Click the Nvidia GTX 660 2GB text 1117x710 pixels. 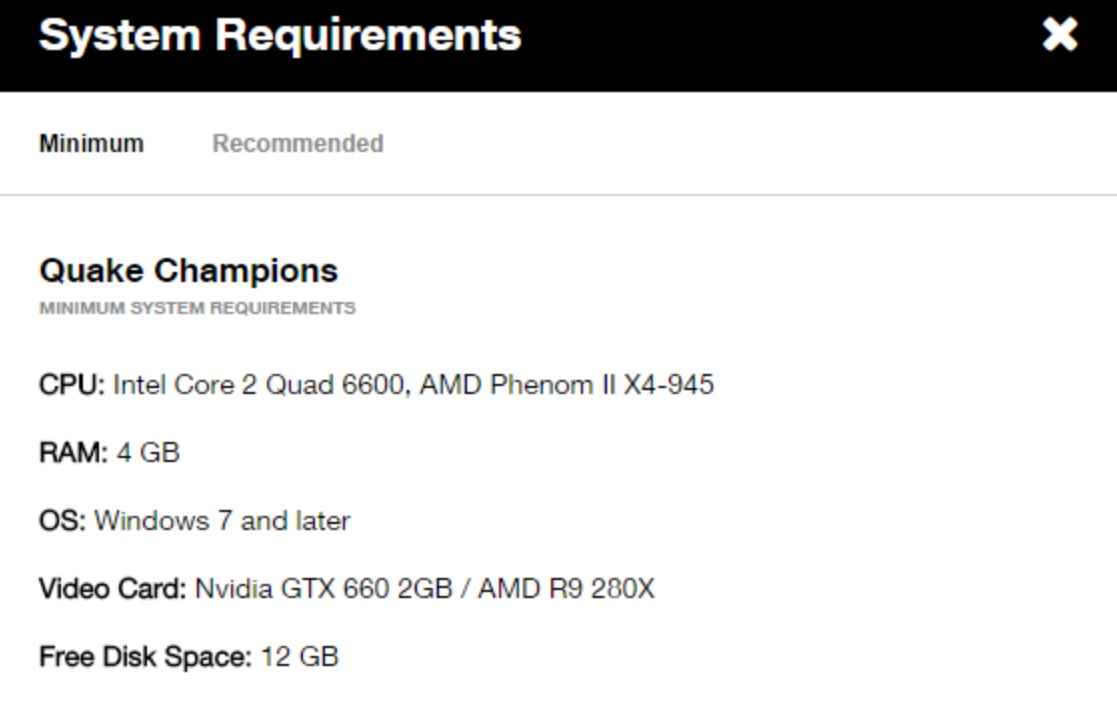click(323, 589)
